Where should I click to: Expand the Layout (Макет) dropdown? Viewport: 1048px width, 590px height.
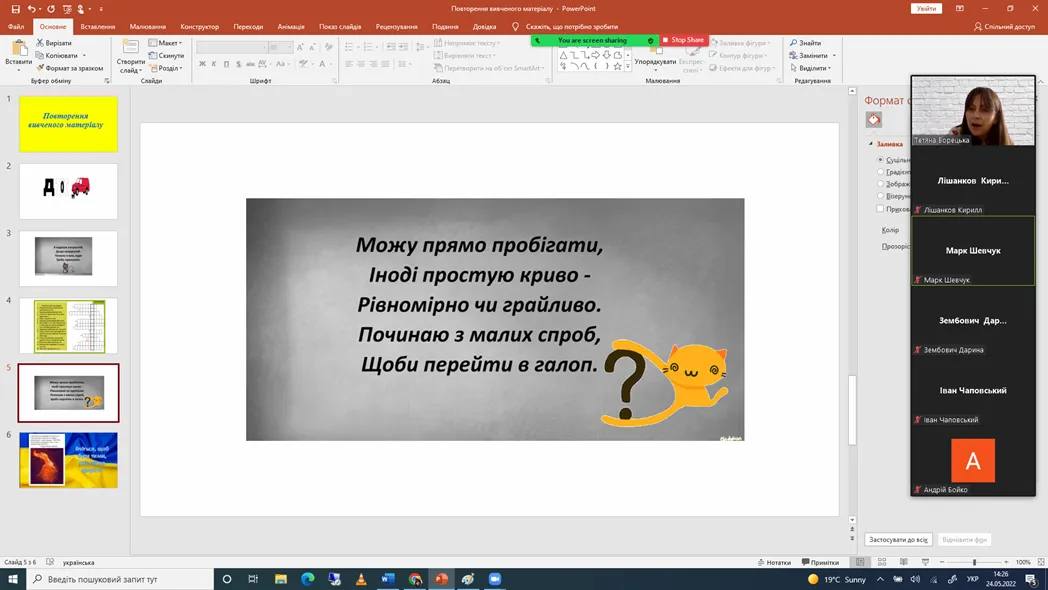pyautogui.click(x=165, y=43)
